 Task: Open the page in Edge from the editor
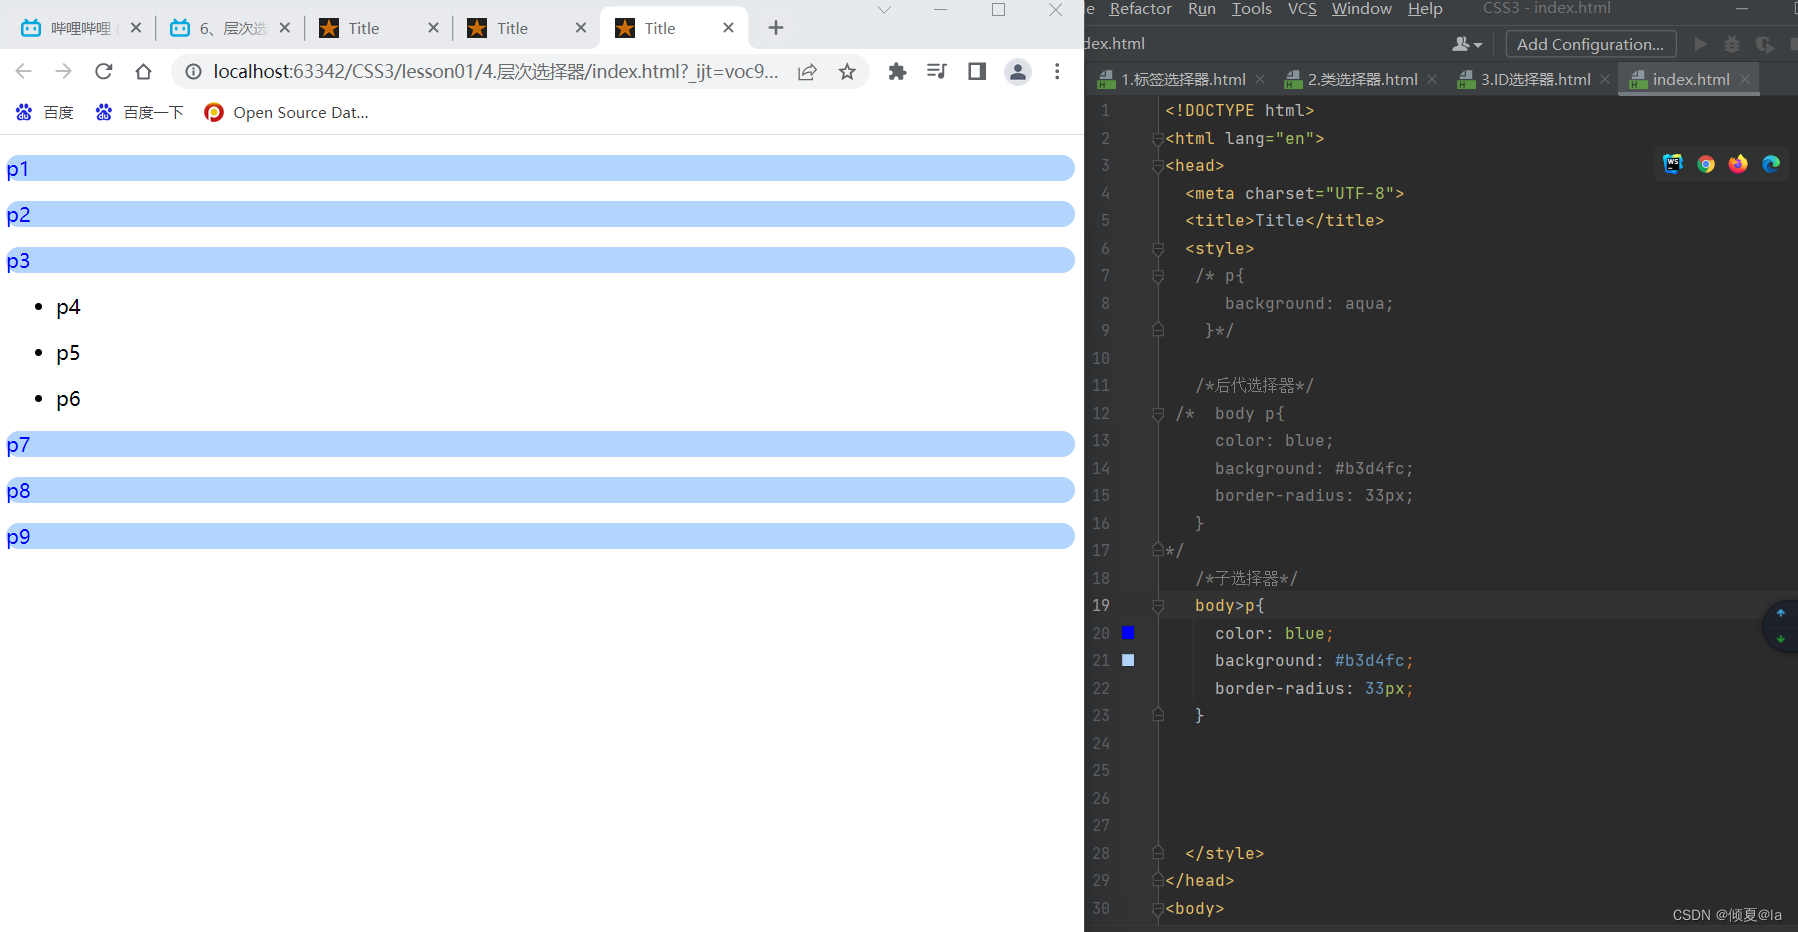tap(1771, 163)
